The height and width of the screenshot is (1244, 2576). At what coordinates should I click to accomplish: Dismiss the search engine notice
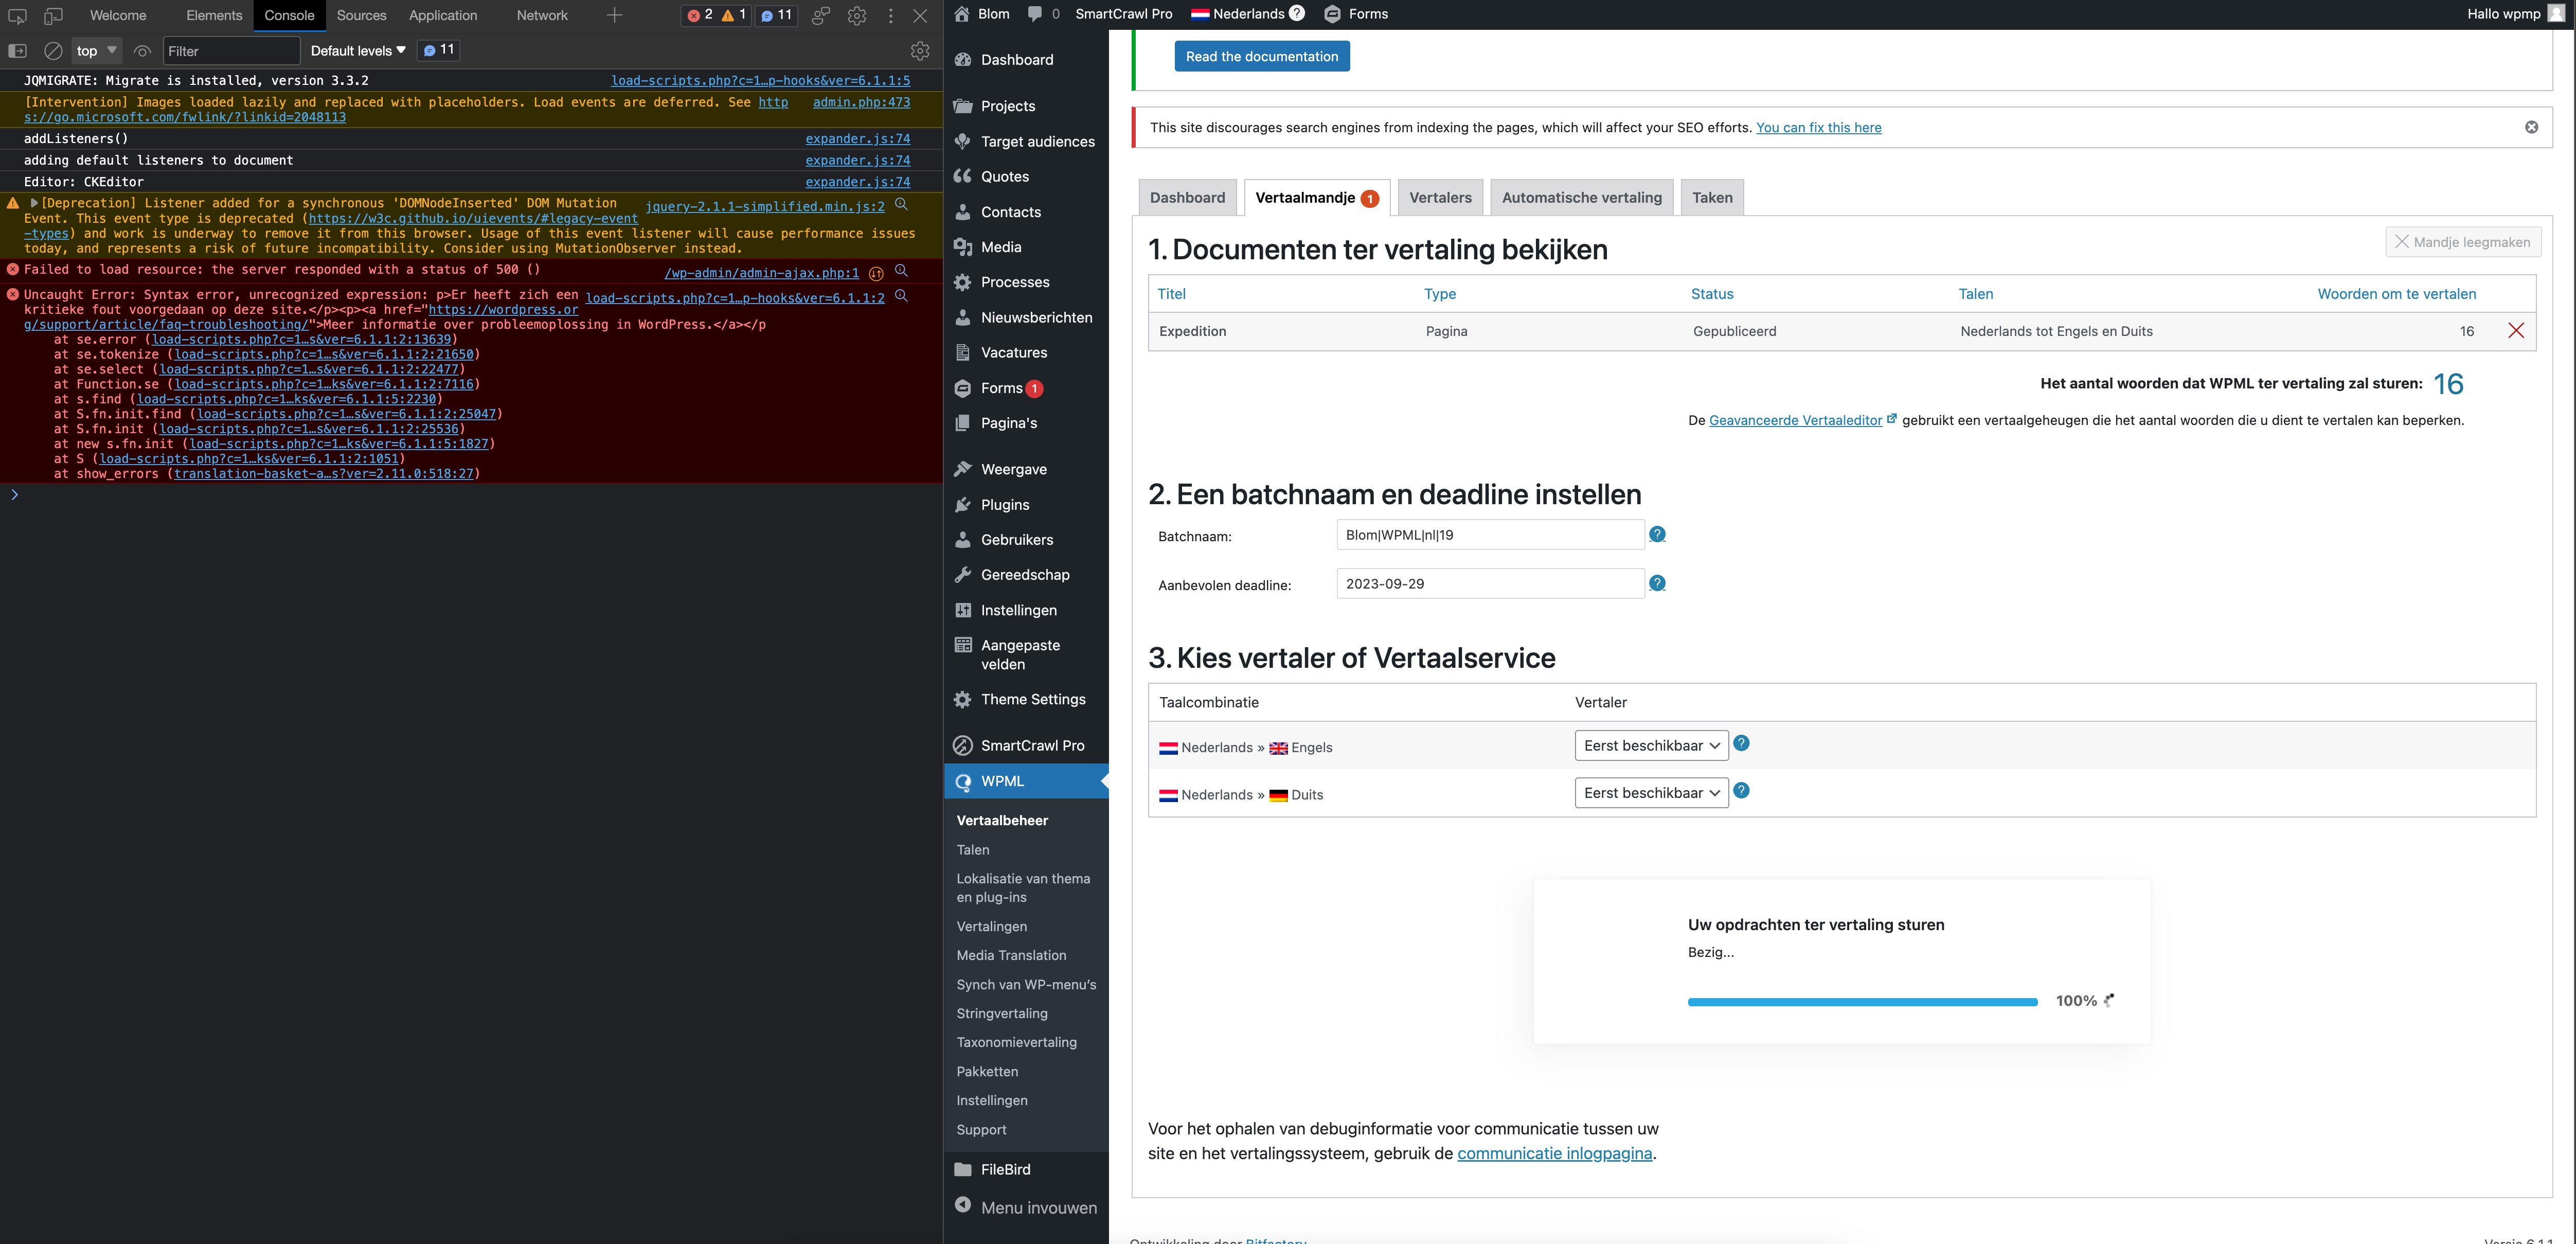pyautogui.click(x=2531, y=127)
